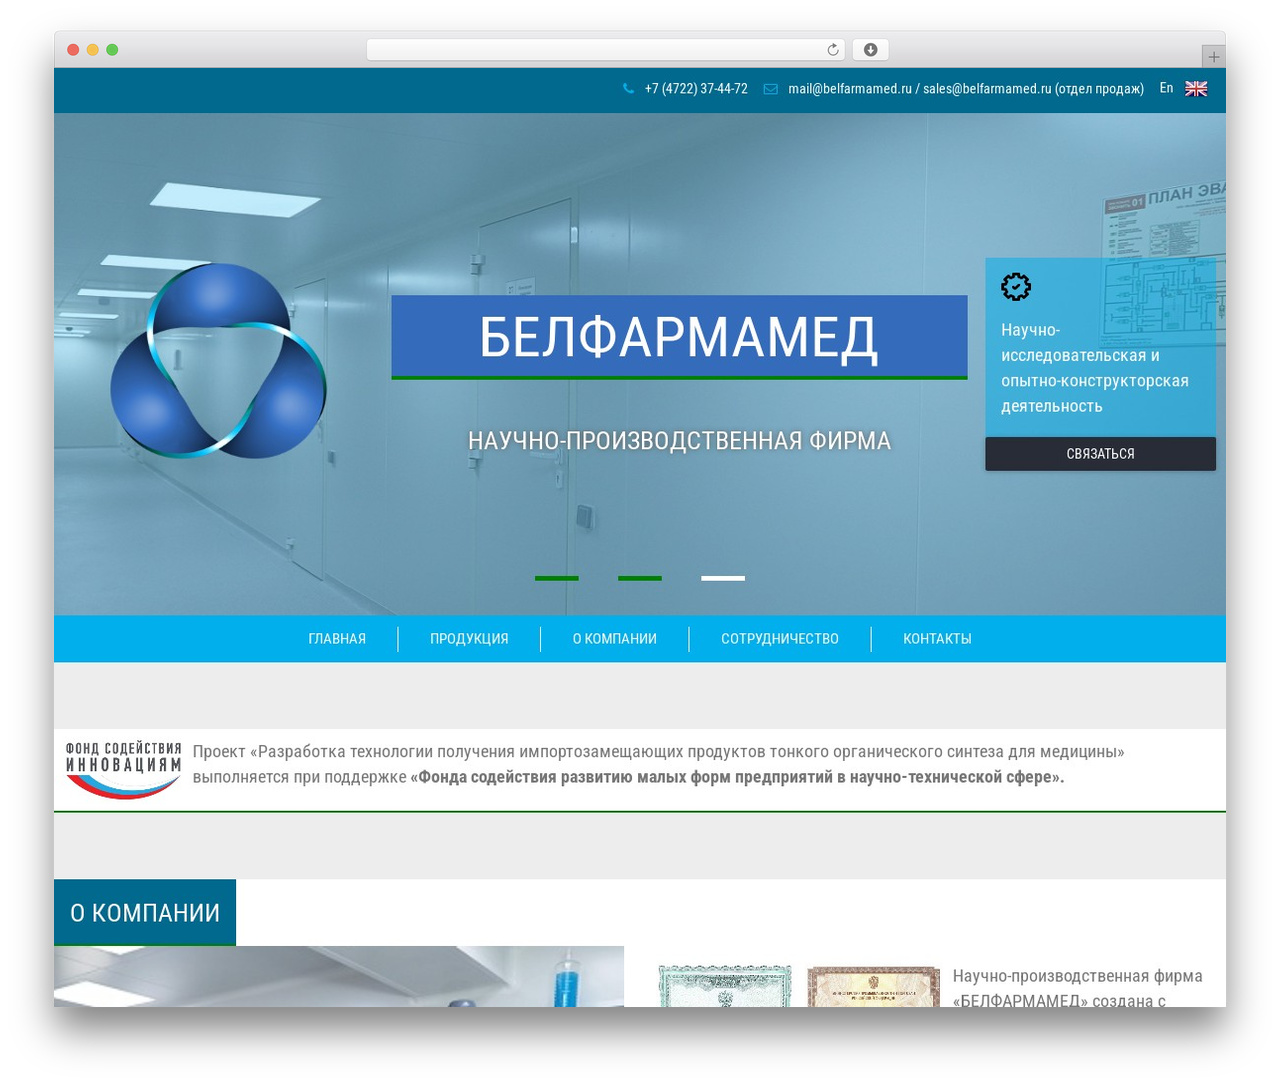1280x1084 pixels.
Task: Click the green maximize window button
Action: (112, 50)
